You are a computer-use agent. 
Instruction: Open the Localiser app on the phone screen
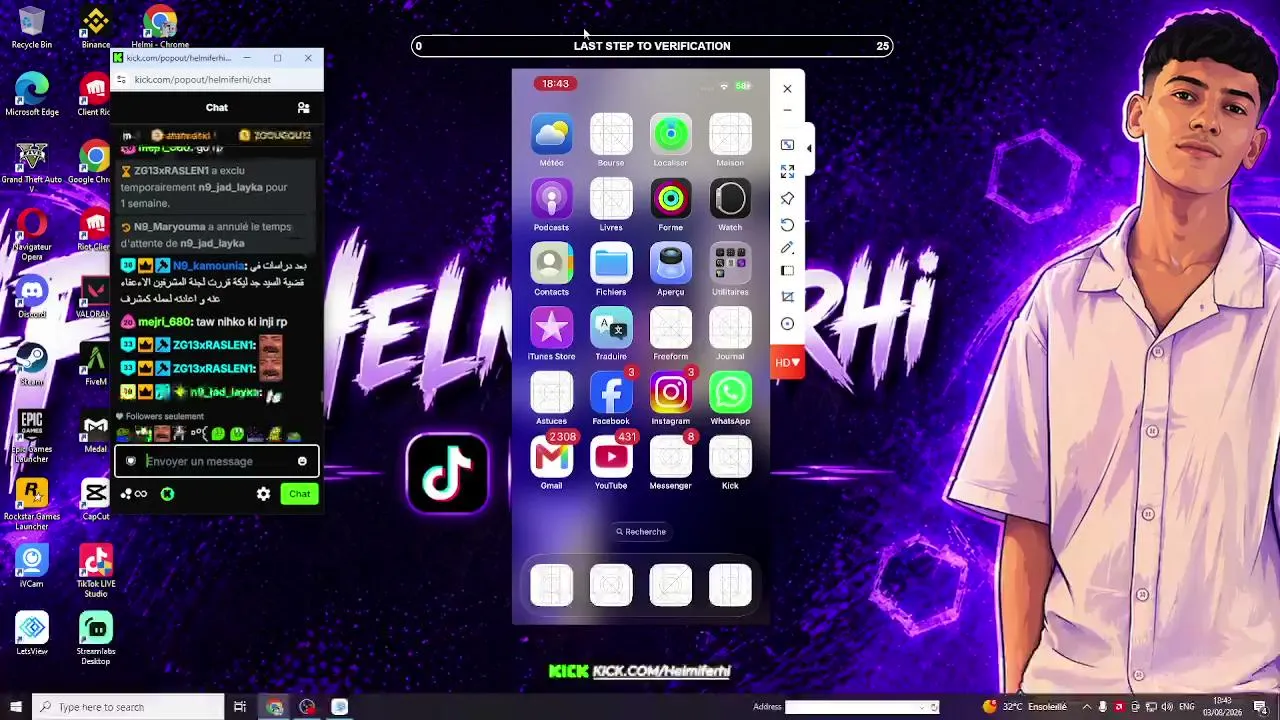pyautogui.click(x=670, y=134)
